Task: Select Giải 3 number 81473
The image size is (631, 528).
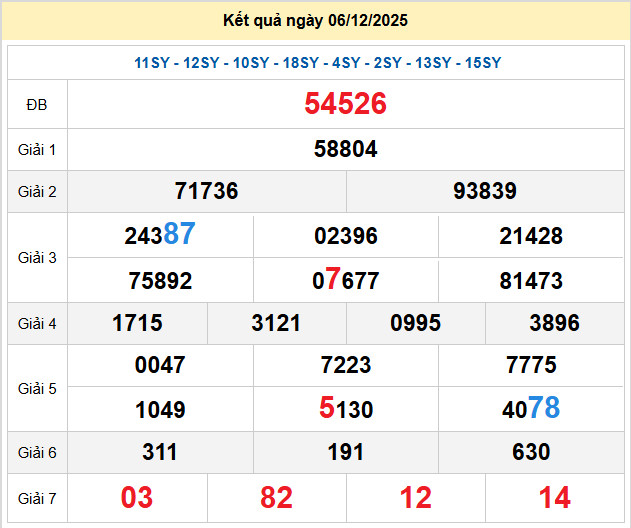Action: (530, 281)
